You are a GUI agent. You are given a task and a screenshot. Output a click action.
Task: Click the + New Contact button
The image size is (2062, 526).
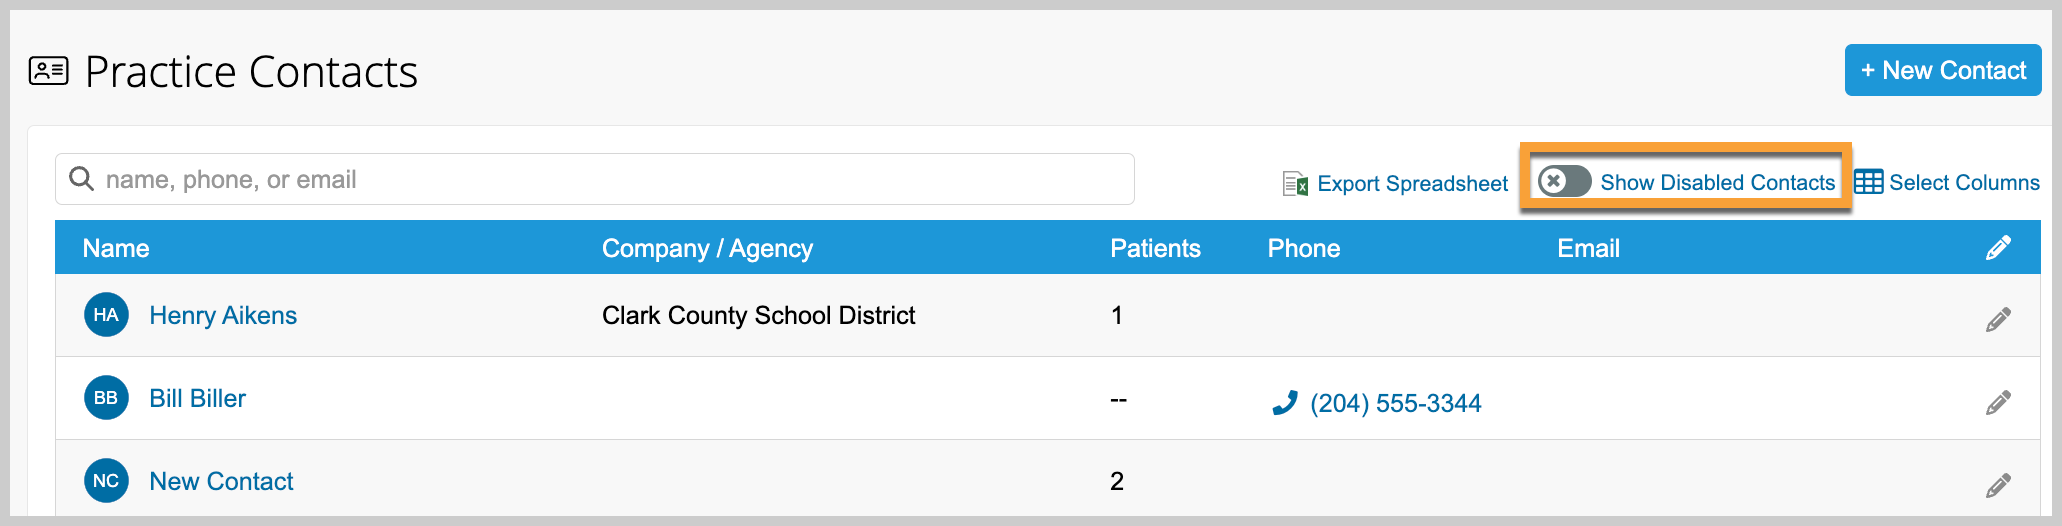1942,70
